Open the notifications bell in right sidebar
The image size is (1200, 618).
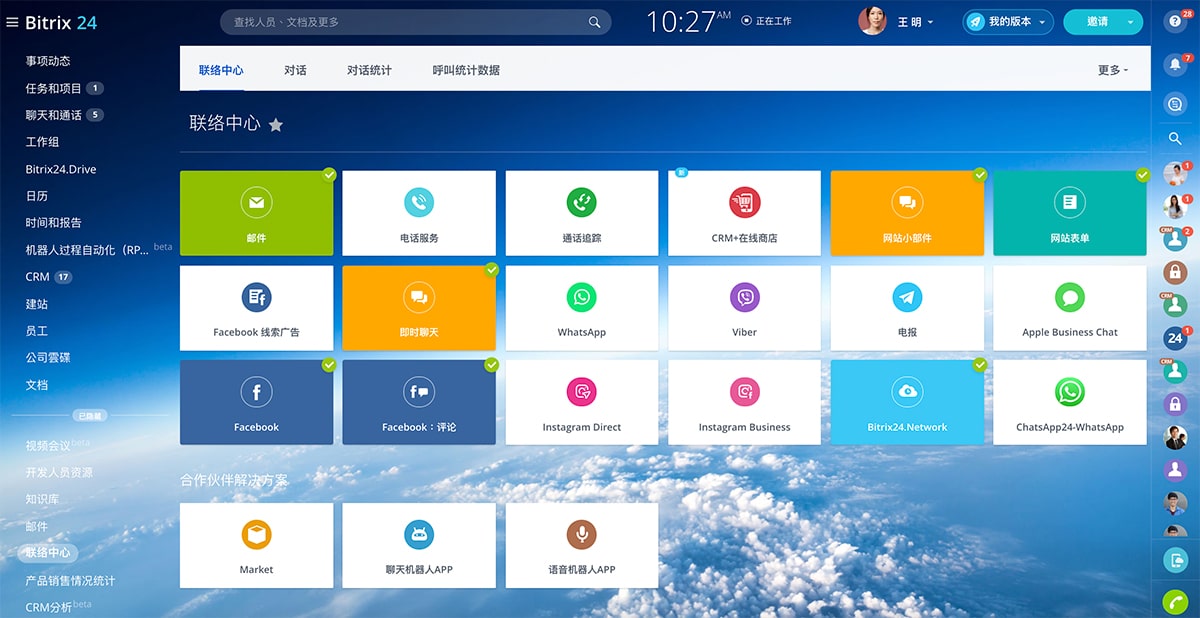[1175, 65]
